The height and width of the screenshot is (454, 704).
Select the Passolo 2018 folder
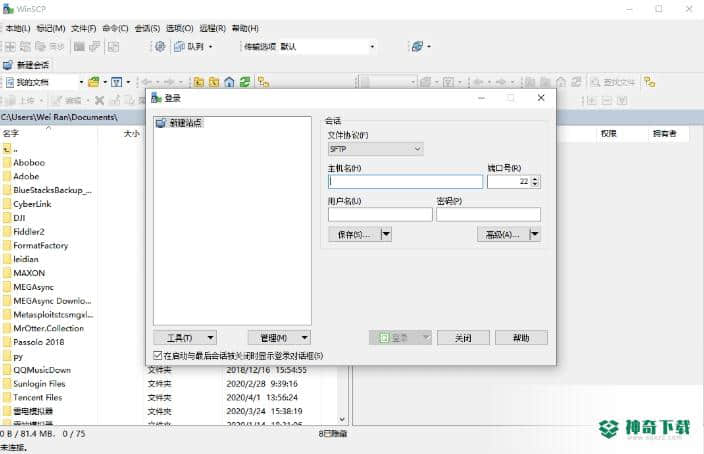point(39,342)
